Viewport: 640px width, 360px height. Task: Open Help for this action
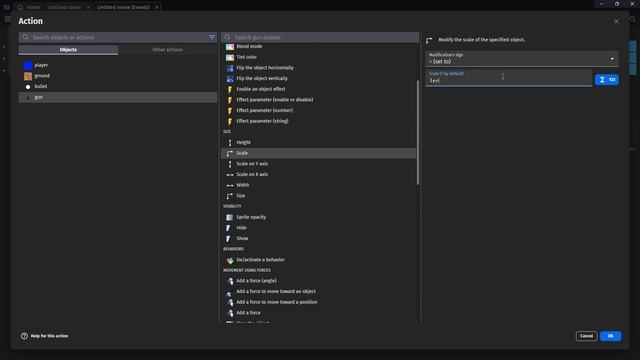point(44,336)
